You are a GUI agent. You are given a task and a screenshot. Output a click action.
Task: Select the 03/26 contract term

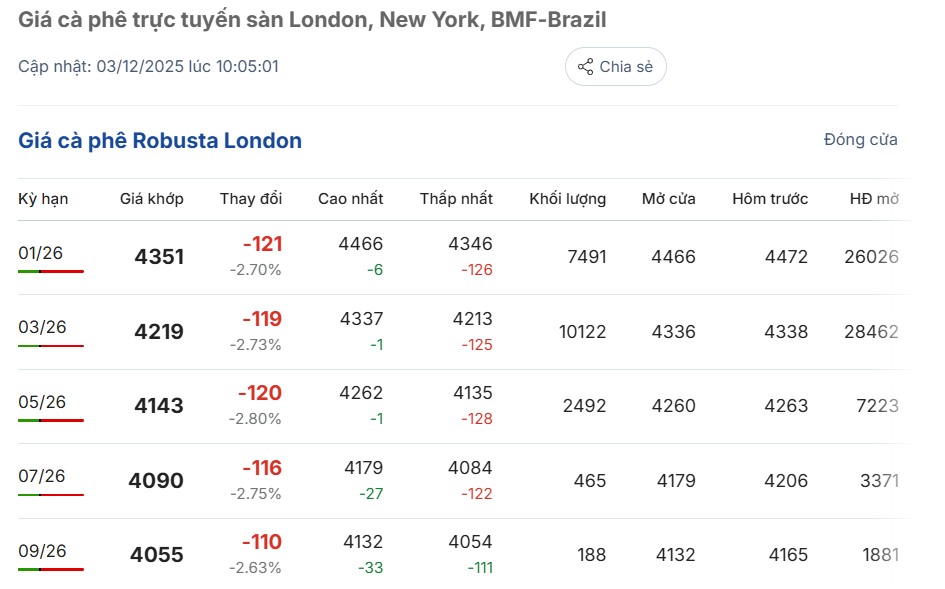coord(42,327)
